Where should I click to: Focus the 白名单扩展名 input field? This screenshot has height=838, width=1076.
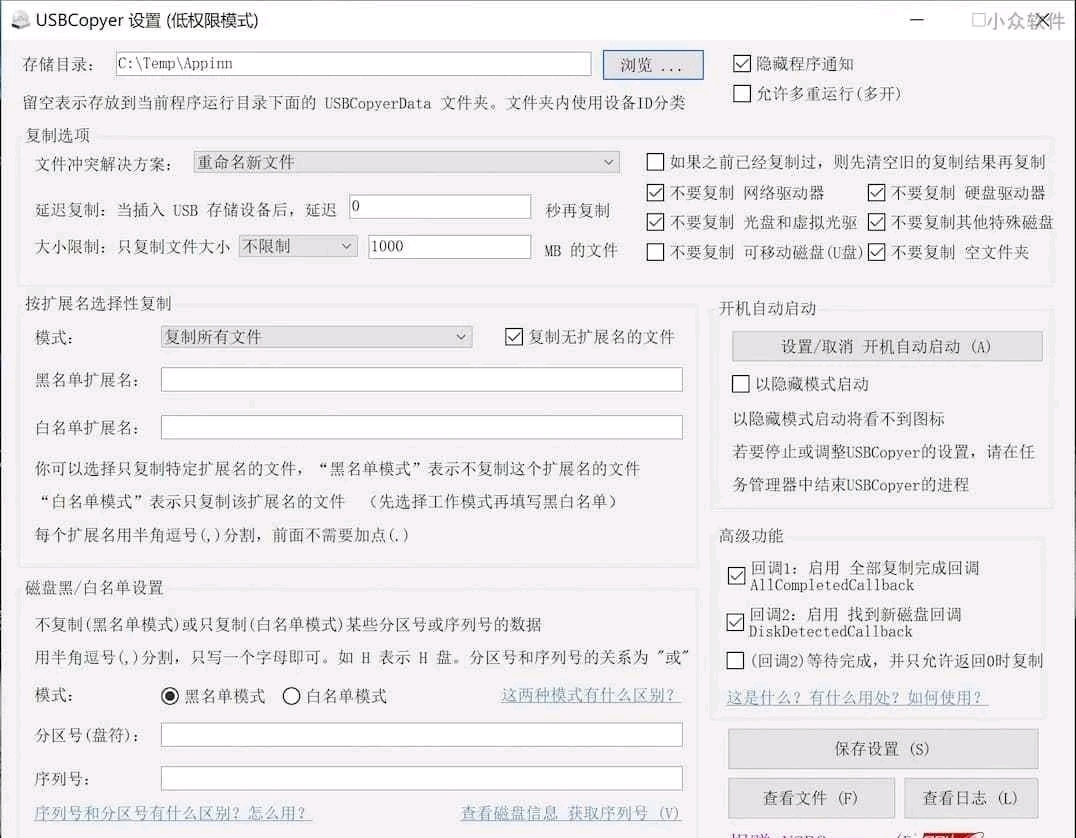(x=421, y=427)
